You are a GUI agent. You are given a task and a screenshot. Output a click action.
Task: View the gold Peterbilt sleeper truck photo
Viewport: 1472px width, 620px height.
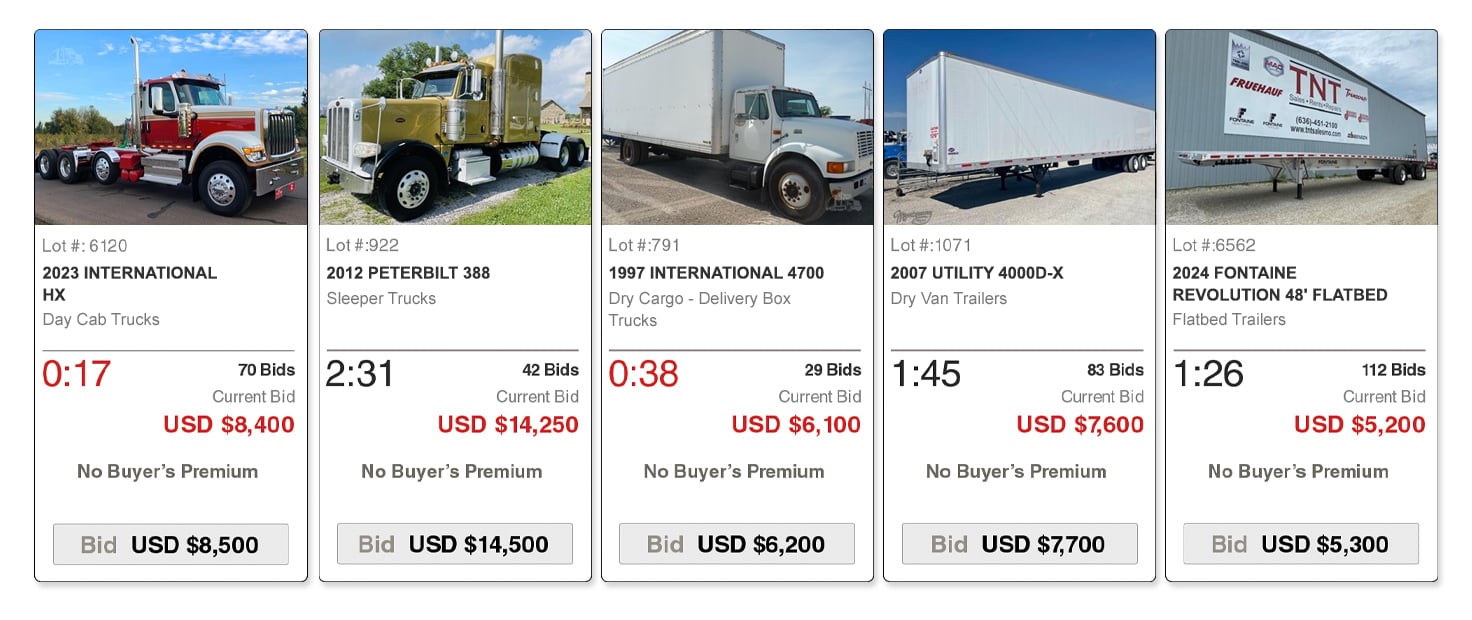[x=454, y=127]
